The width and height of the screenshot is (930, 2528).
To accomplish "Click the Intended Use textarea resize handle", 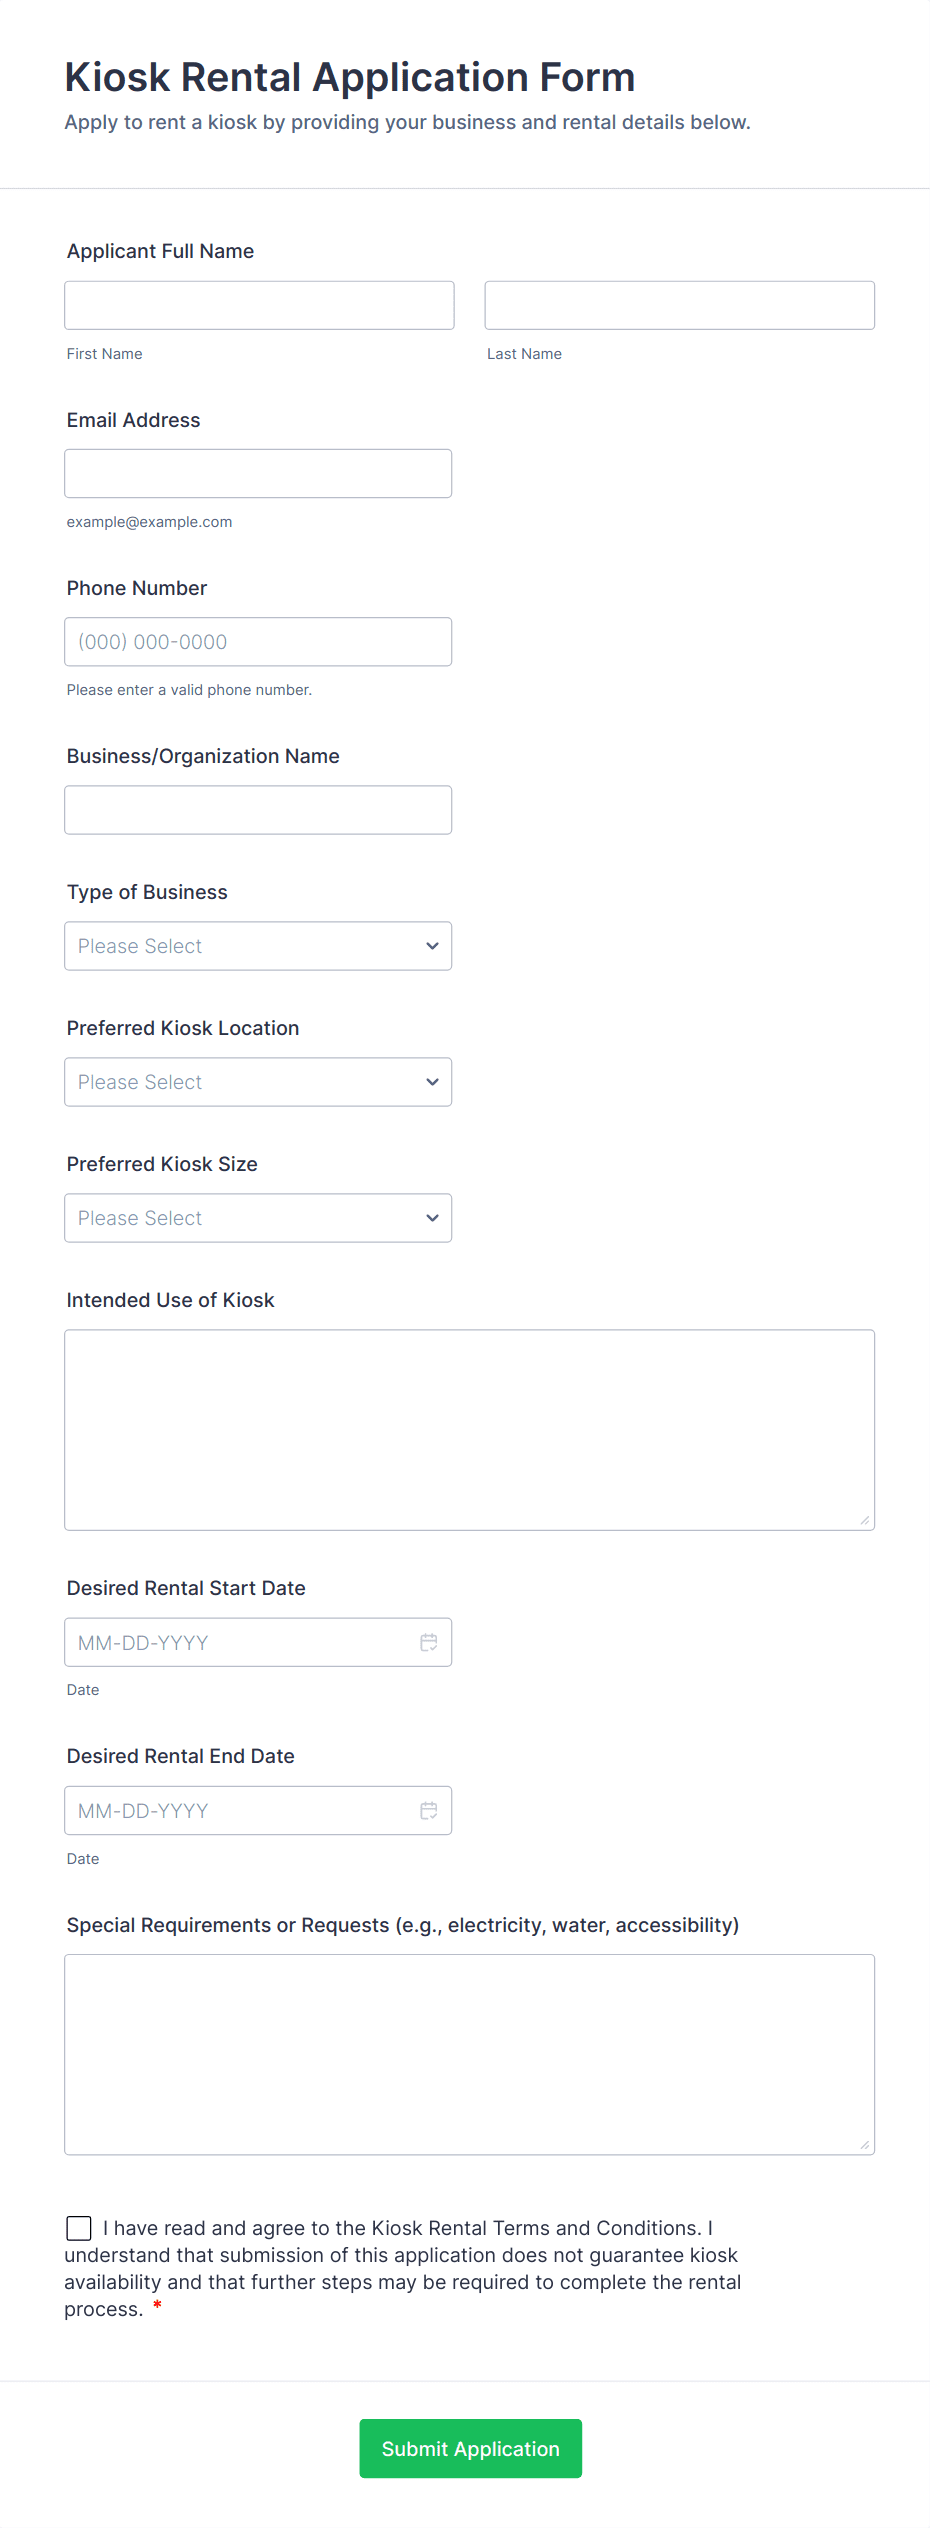I will coord(865,1520).
